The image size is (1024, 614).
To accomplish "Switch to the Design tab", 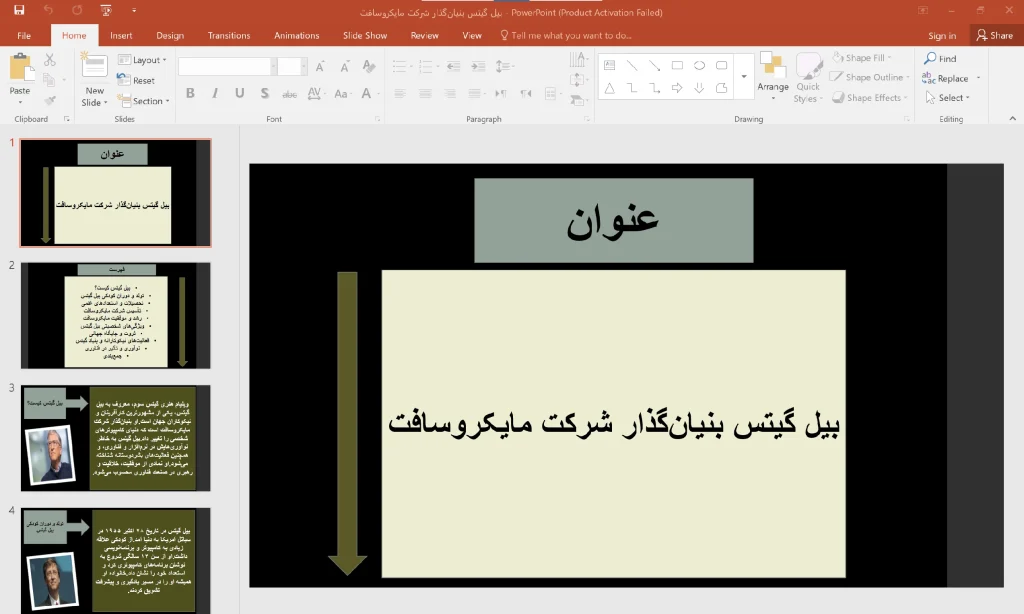I will pos(170,35).
